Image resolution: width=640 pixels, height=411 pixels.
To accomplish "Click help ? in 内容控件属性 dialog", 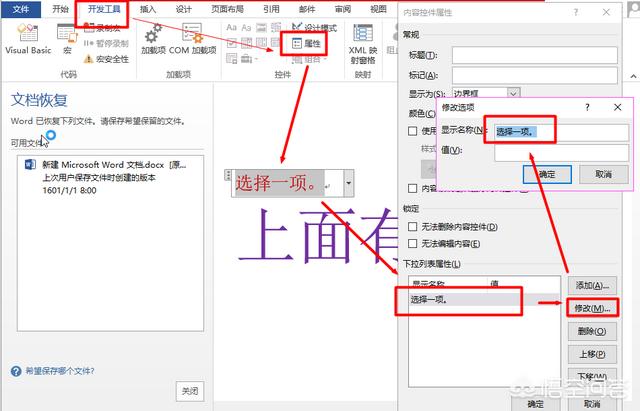I will (x=576, y=12).
